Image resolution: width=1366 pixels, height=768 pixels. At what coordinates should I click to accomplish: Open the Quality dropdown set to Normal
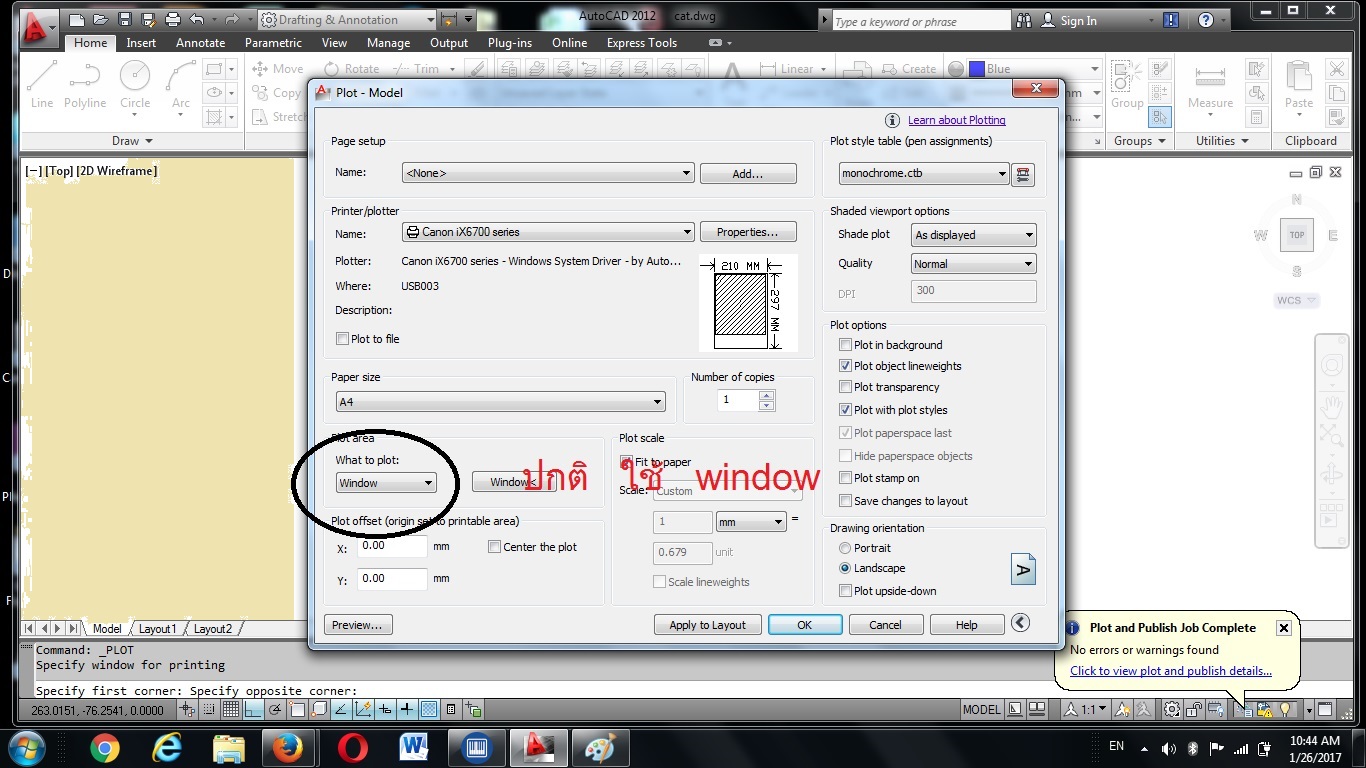click(x=974, y=264)
